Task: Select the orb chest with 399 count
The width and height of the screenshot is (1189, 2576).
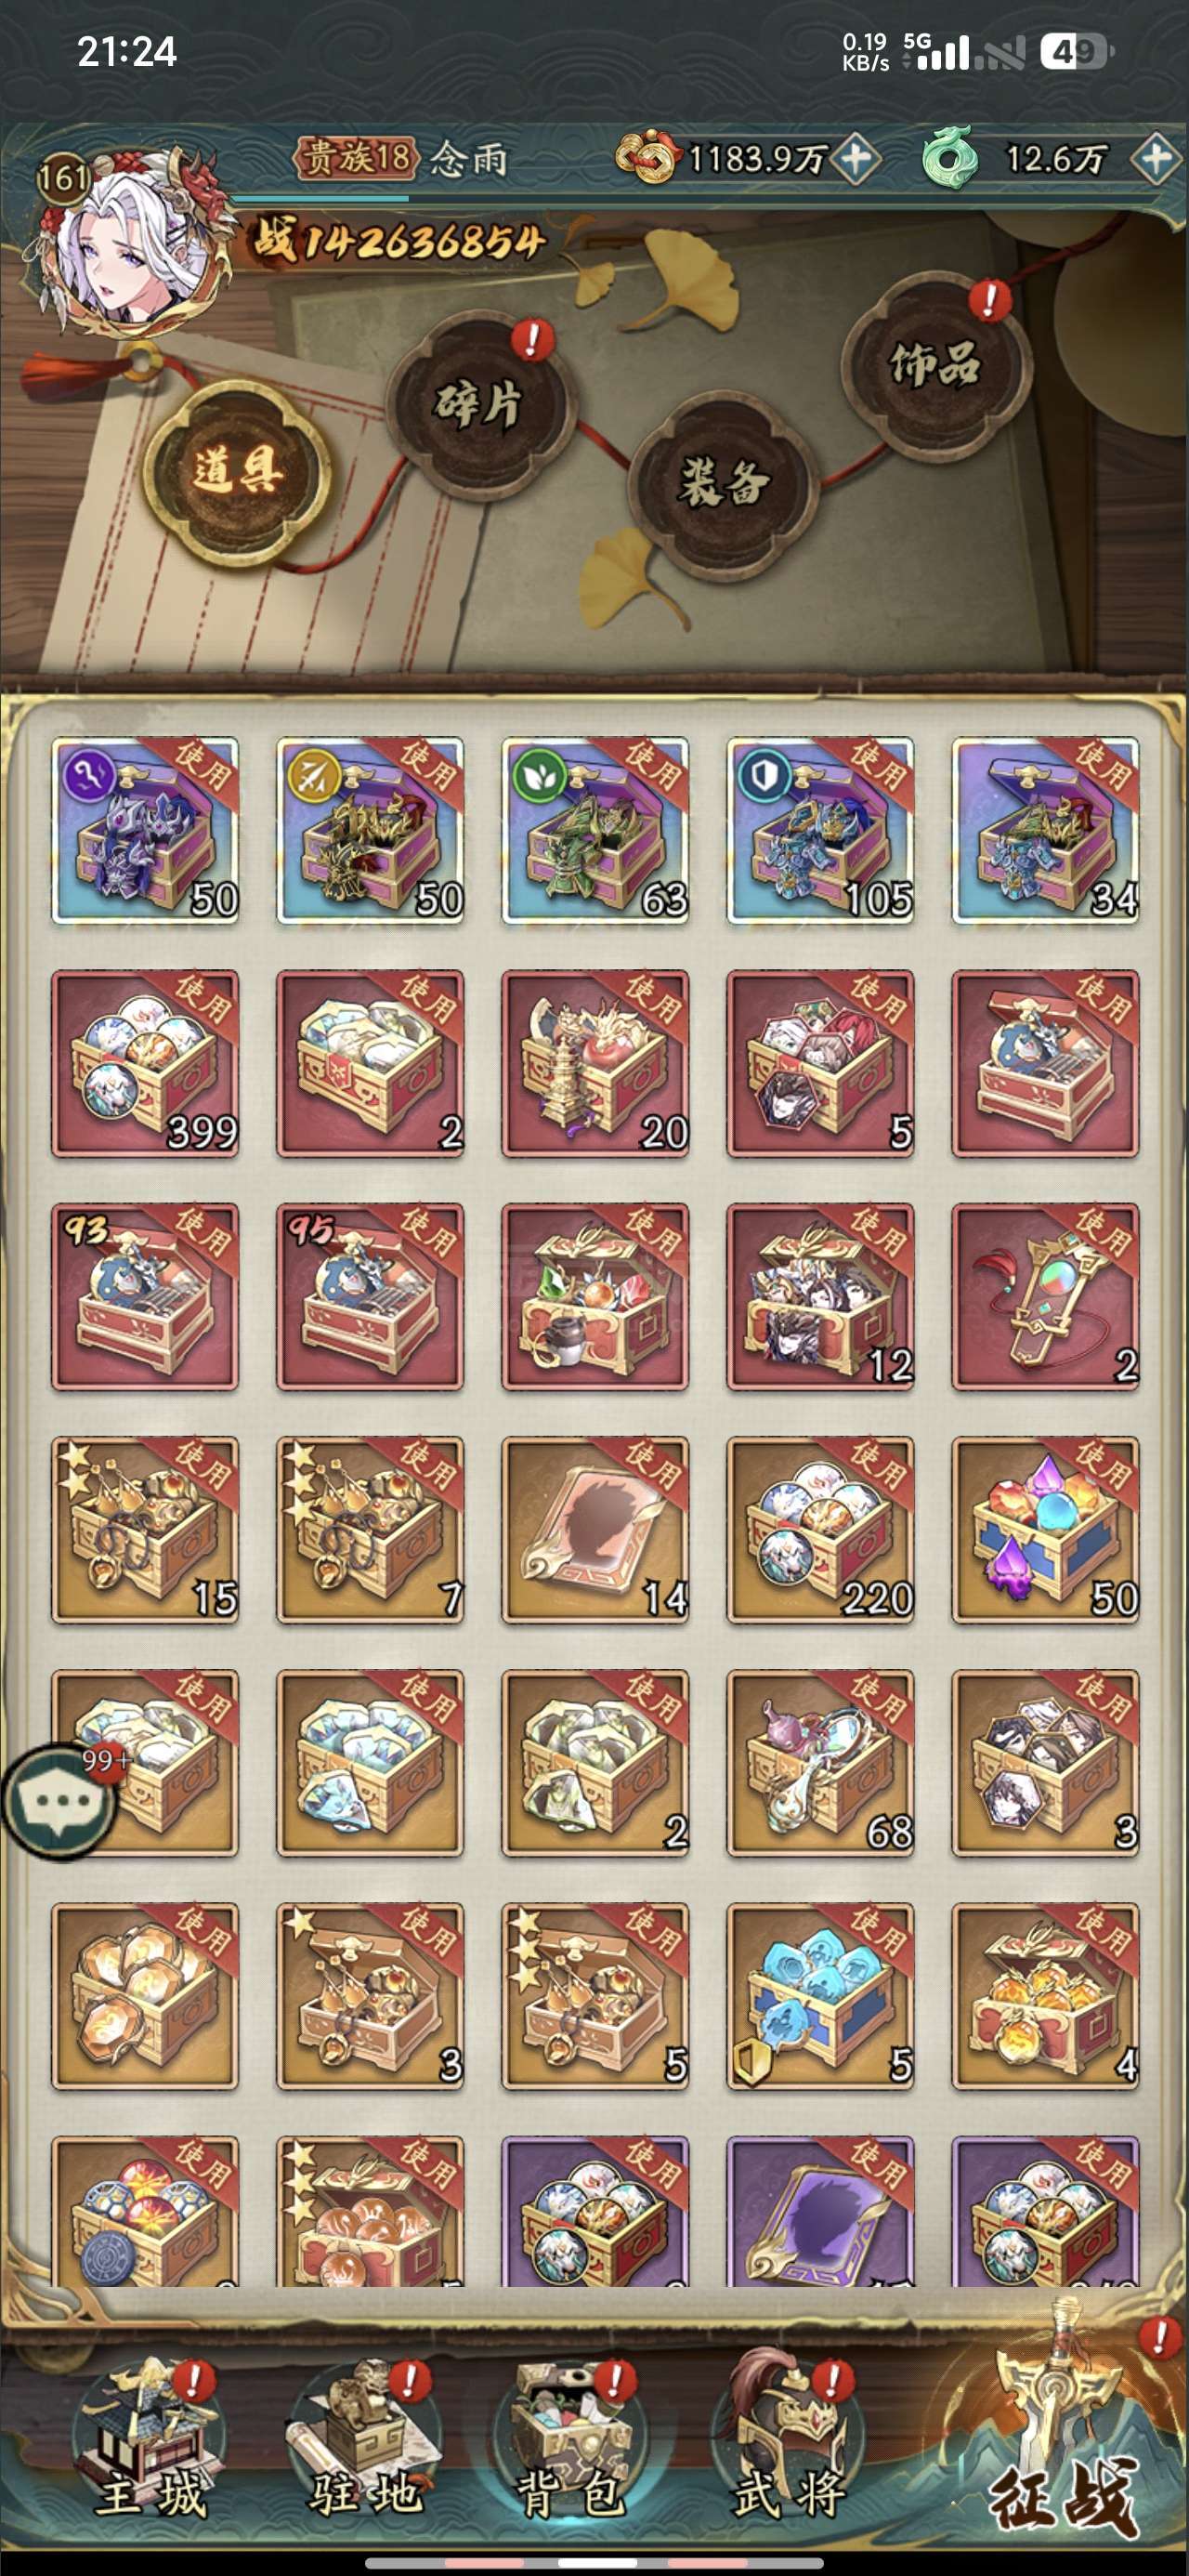Action: [x=145, y=1063]
